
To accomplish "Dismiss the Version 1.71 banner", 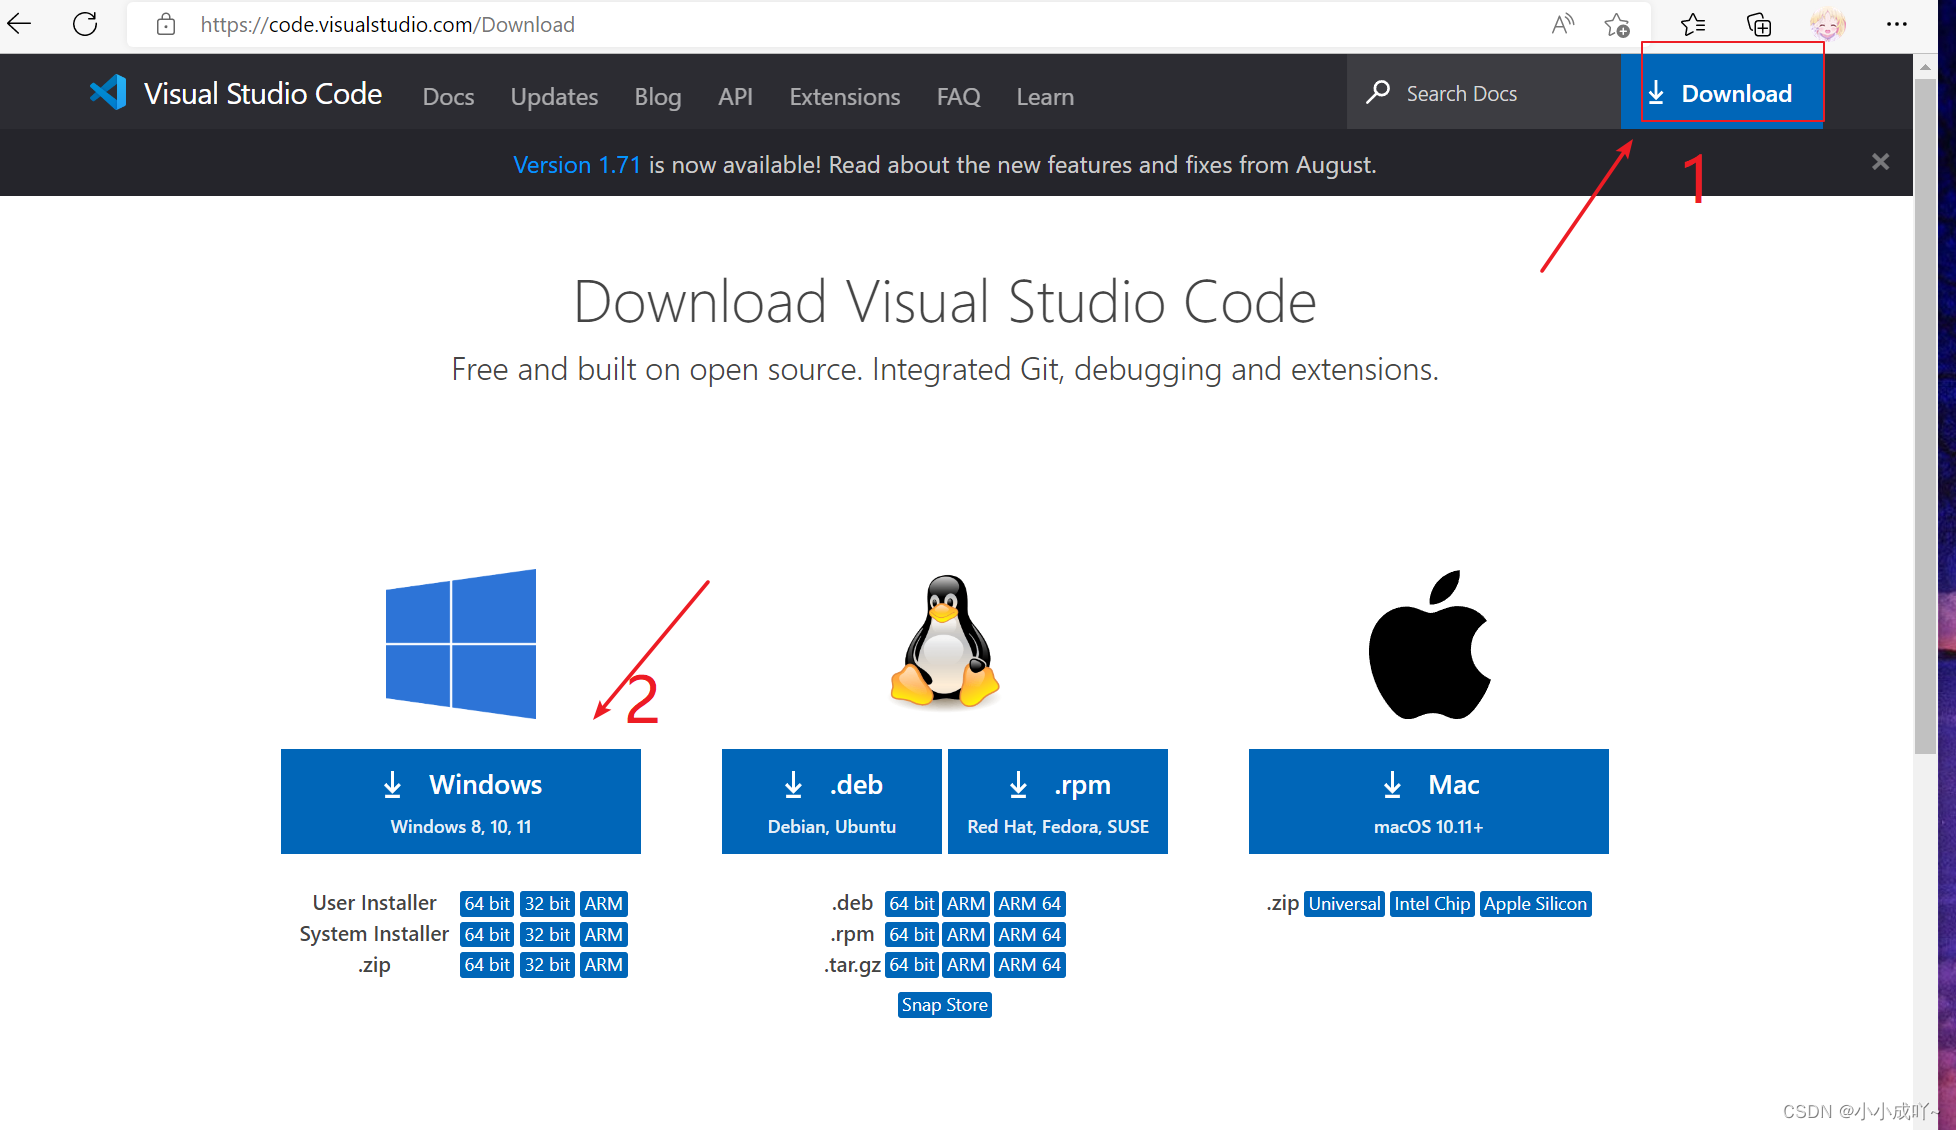I will pyautogui.click(x=1880, y=162).
